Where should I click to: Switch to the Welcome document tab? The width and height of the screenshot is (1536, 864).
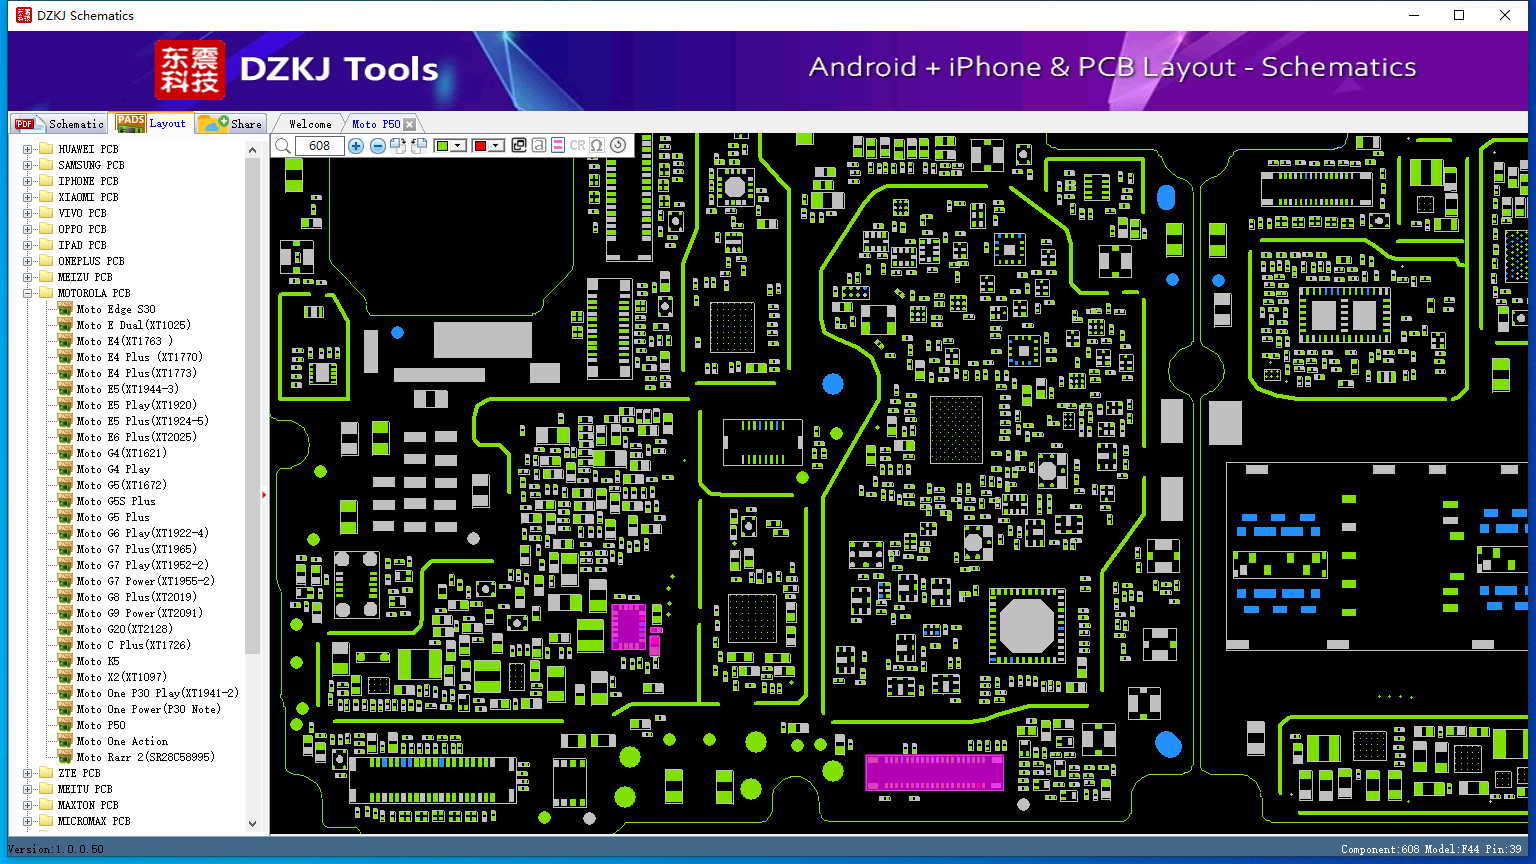pos(310,124)
